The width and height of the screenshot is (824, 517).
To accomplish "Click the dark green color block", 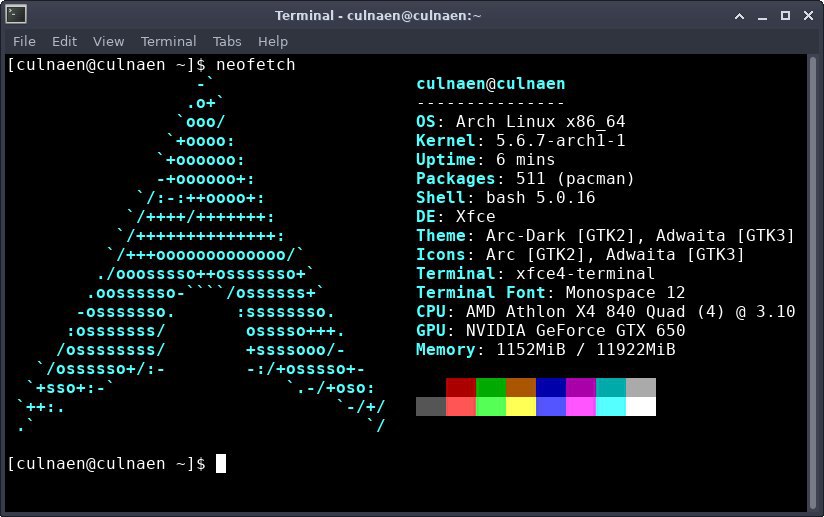I will click(x=491, y=387).
